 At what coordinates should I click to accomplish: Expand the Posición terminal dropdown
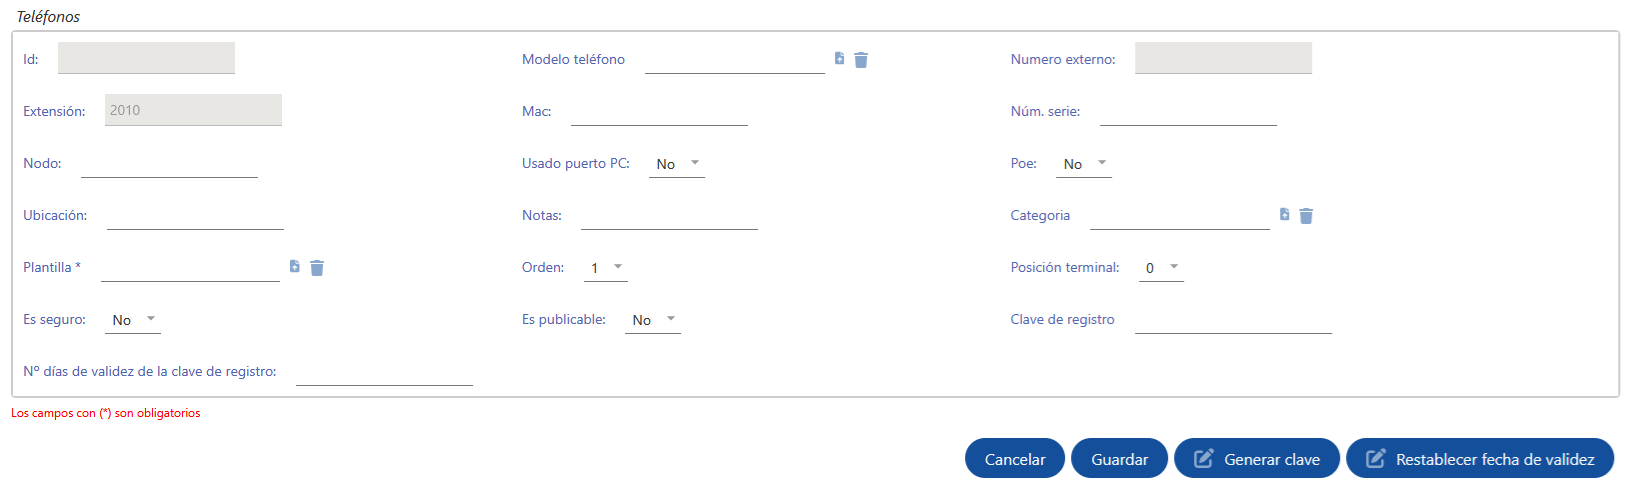pyautogui.click(x=1161, y=268)
